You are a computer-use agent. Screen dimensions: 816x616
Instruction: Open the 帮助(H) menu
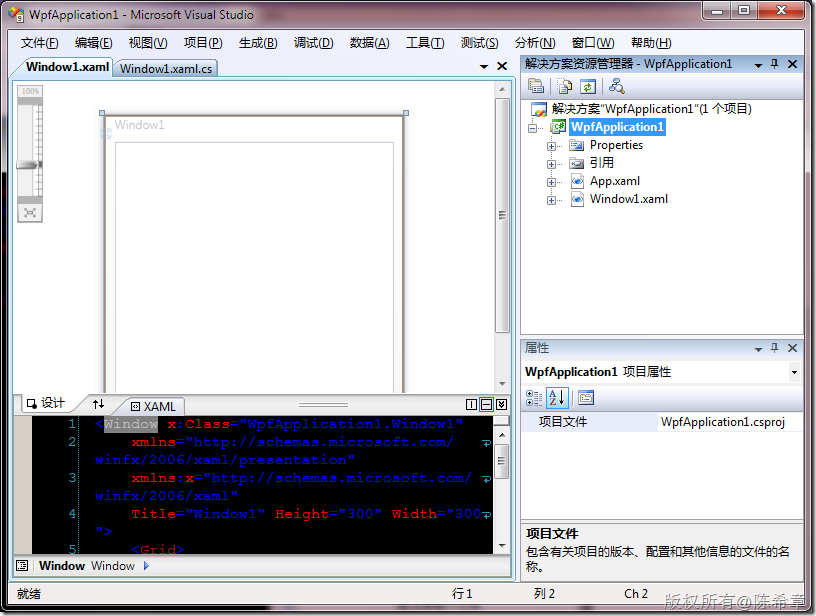tap(651, 43)
